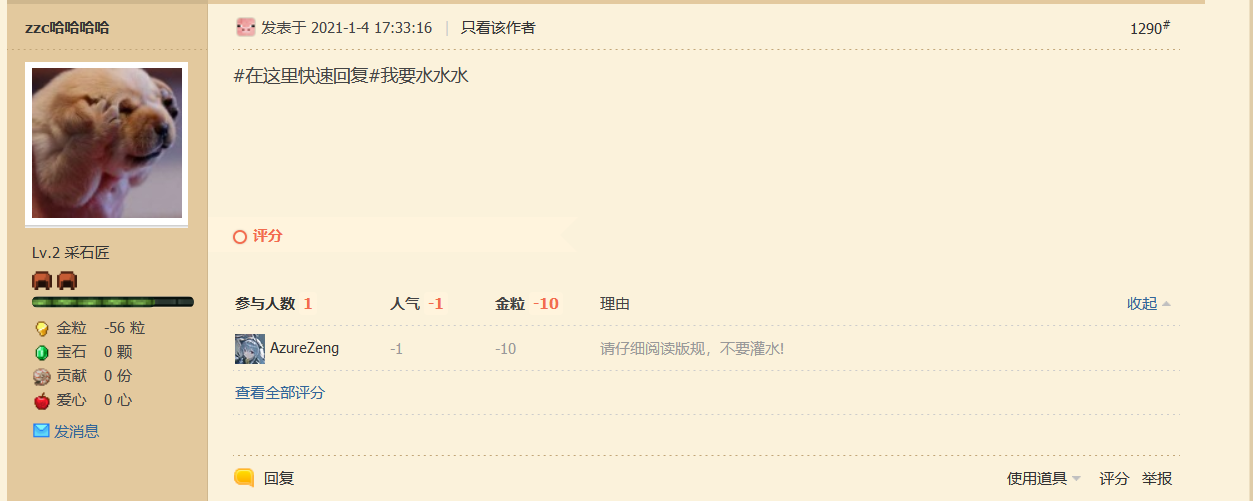
Task: Click the gold nugget icon next to 金粒
Action: coord(42,328)
